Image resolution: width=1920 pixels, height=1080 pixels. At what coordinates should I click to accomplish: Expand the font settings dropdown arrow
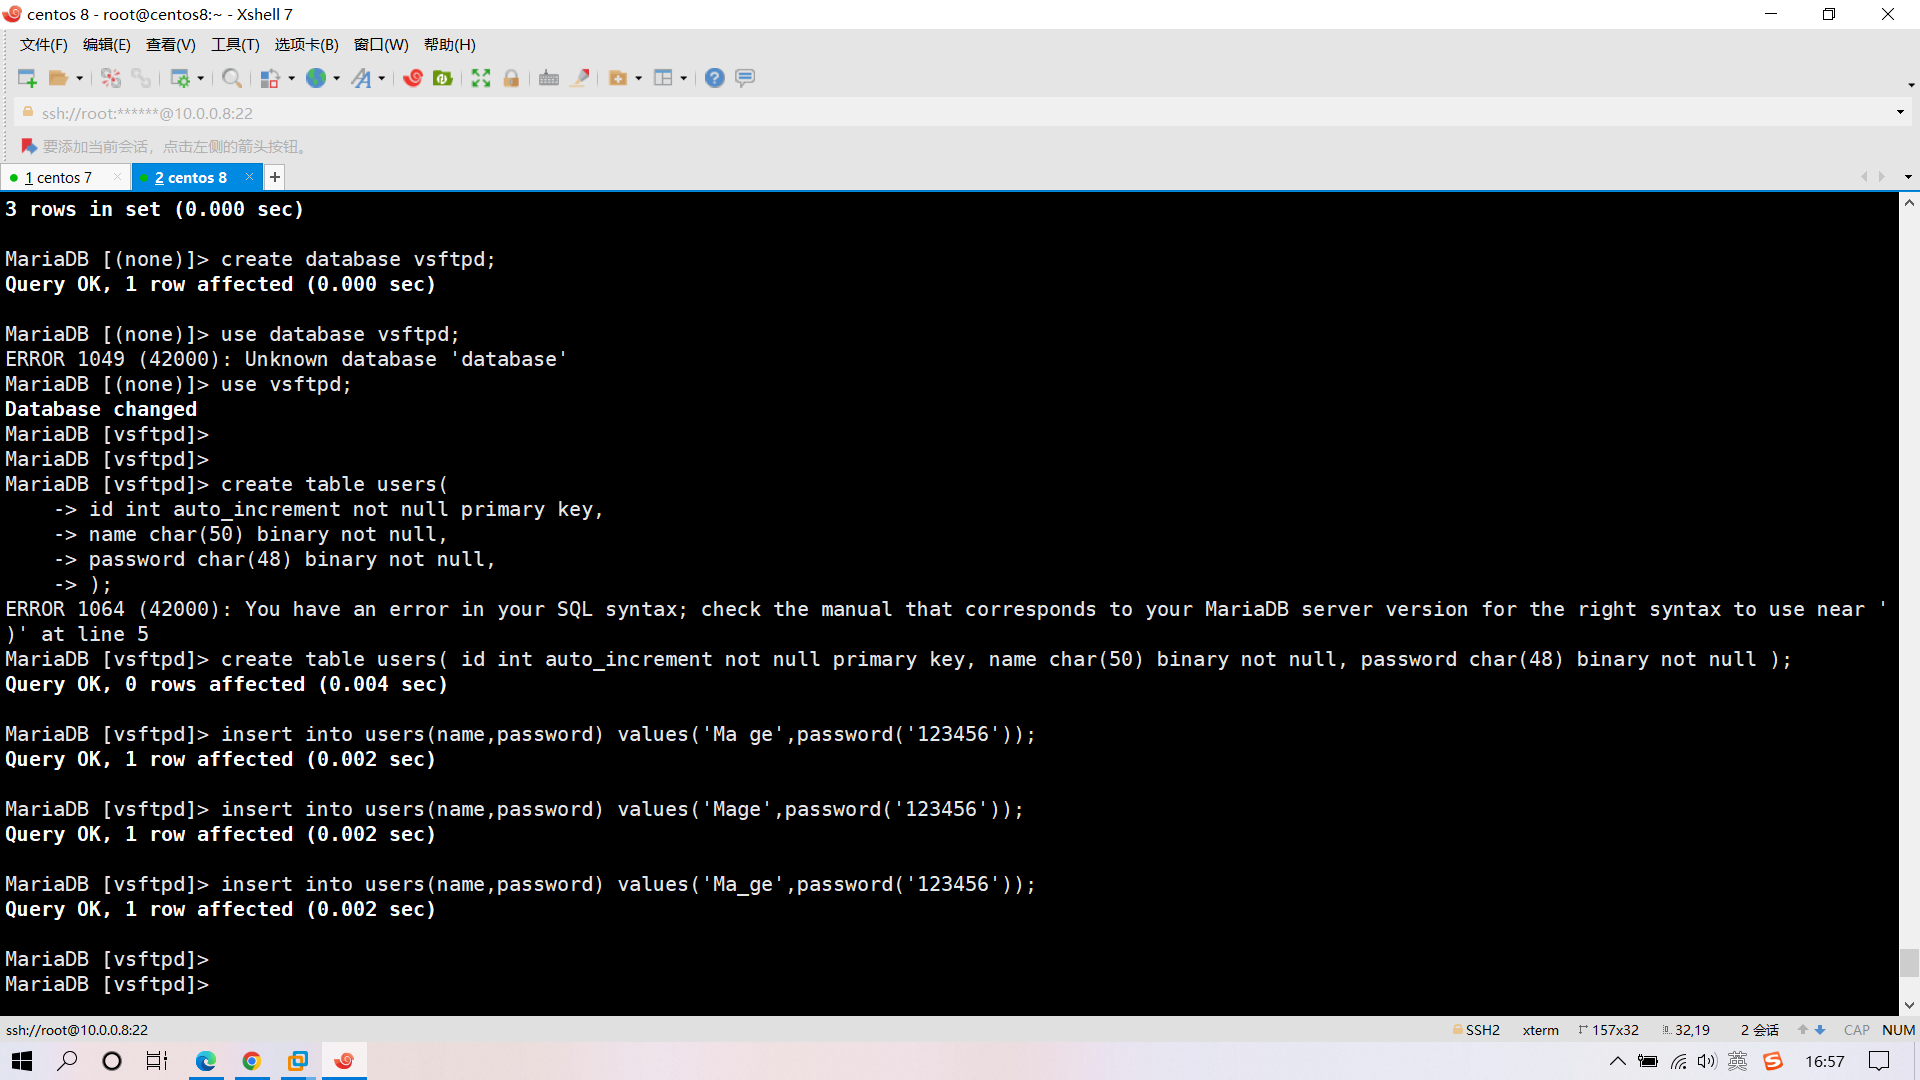(x=382, y=78)
